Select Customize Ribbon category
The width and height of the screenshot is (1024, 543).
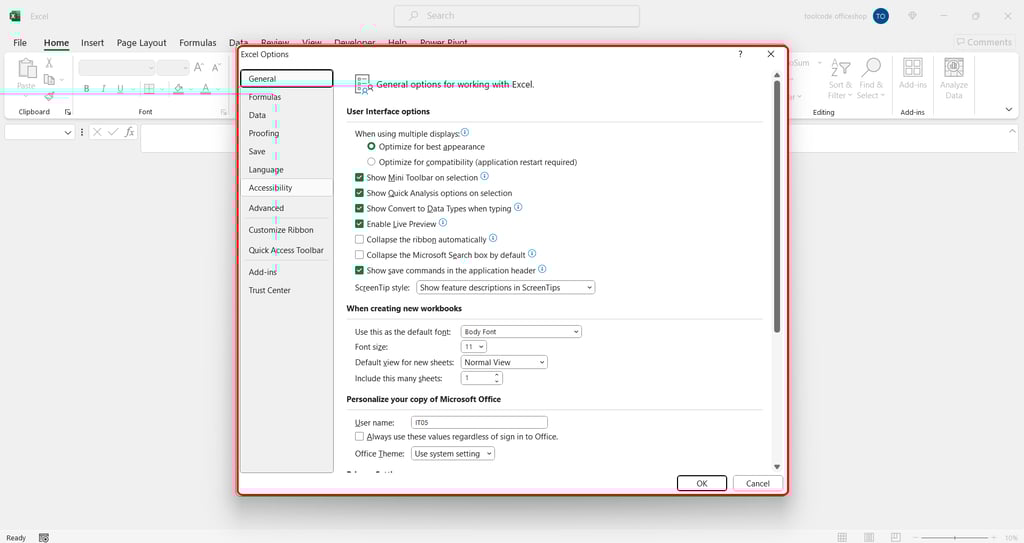click(x=286, y=230)
